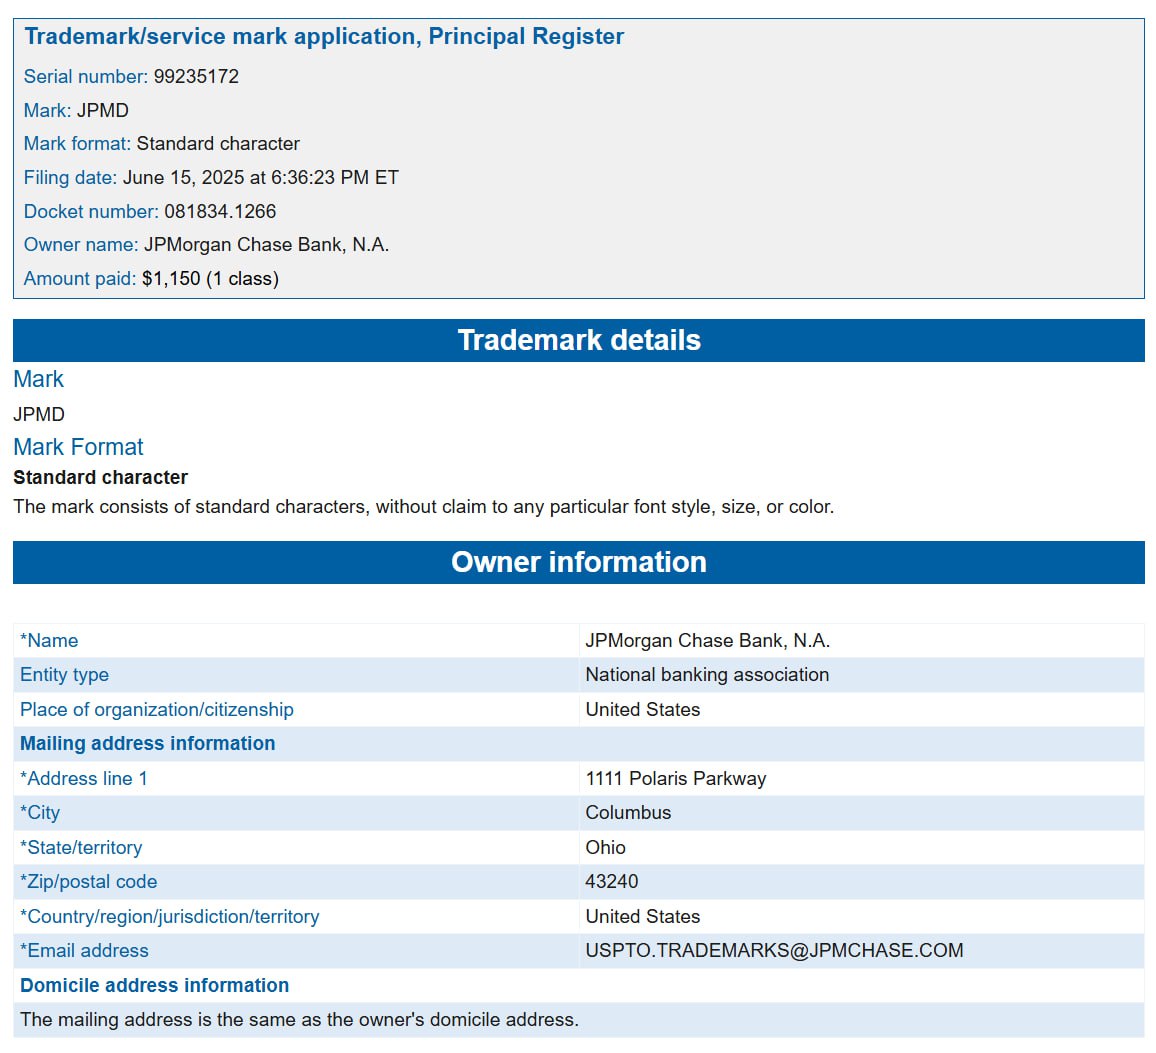The height and width of the screenshot is (1053, 1156).
Task: Select JPMD below the 'Mark' subheading
Action: click(x=39, y=414)
